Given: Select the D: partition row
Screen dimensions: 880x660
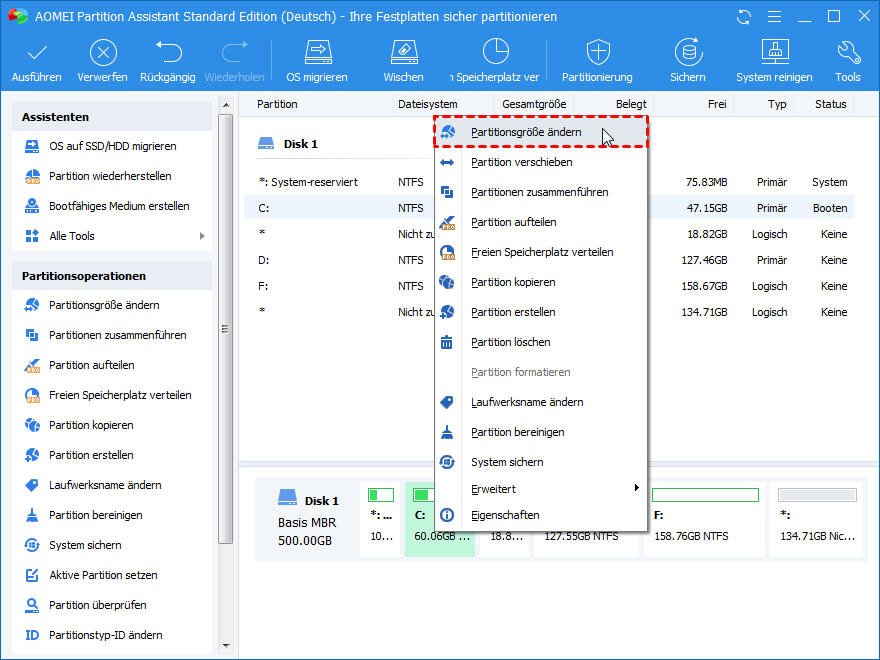Looking at the screenshot, I should point(549,260).
